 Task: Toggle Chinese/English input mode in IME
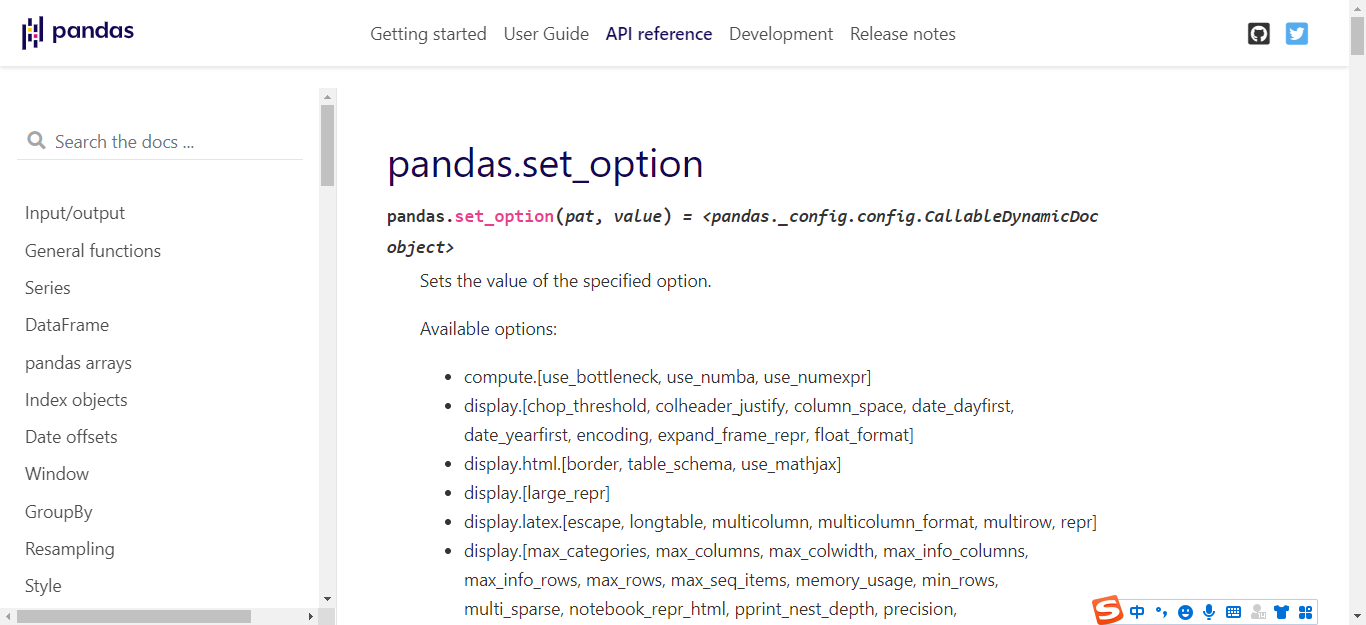1137,612
